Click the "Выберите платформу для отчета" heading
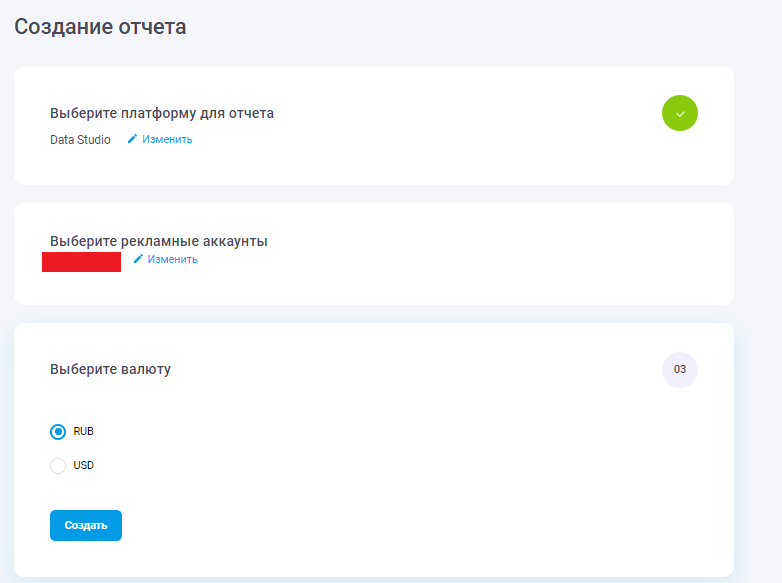This screenshot has width=782, height=583. tap(162, 113)
